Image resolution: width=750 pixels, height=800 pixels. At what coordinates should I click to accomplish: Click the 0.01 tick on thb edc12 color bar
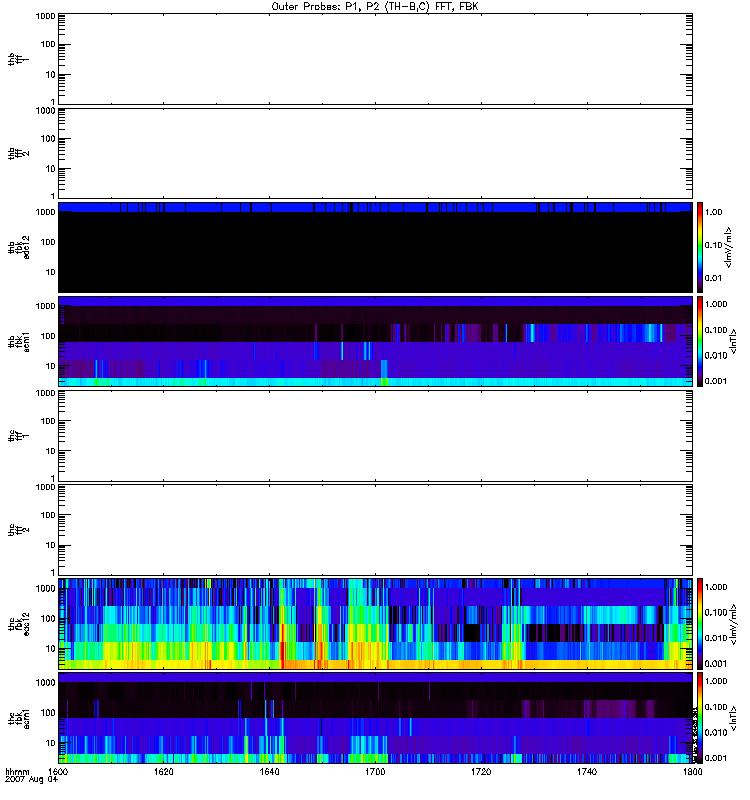pos(713,278)
